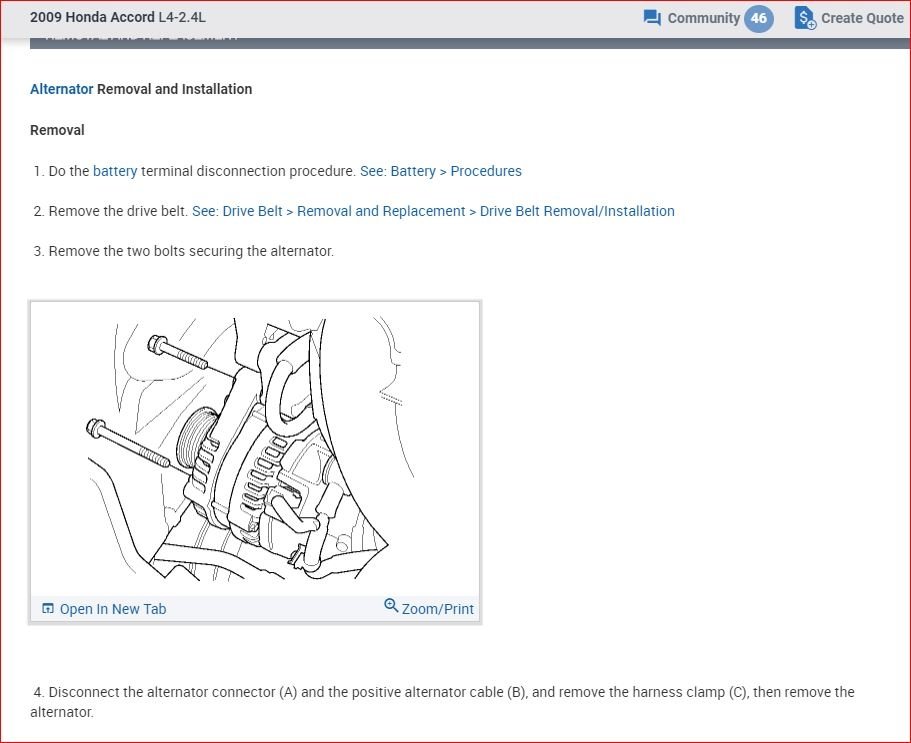Screen dimensions: 911x743
Task: Click the Community chat bubble icon
Action: pyautogui.click(x=652, y=18)
